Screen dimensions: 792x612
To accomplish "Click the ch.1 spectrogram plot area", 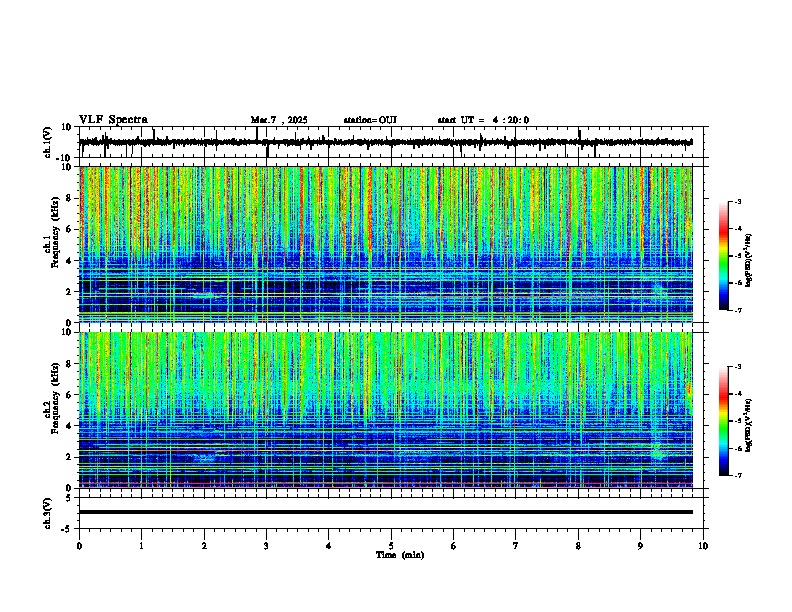I will 386,244.
